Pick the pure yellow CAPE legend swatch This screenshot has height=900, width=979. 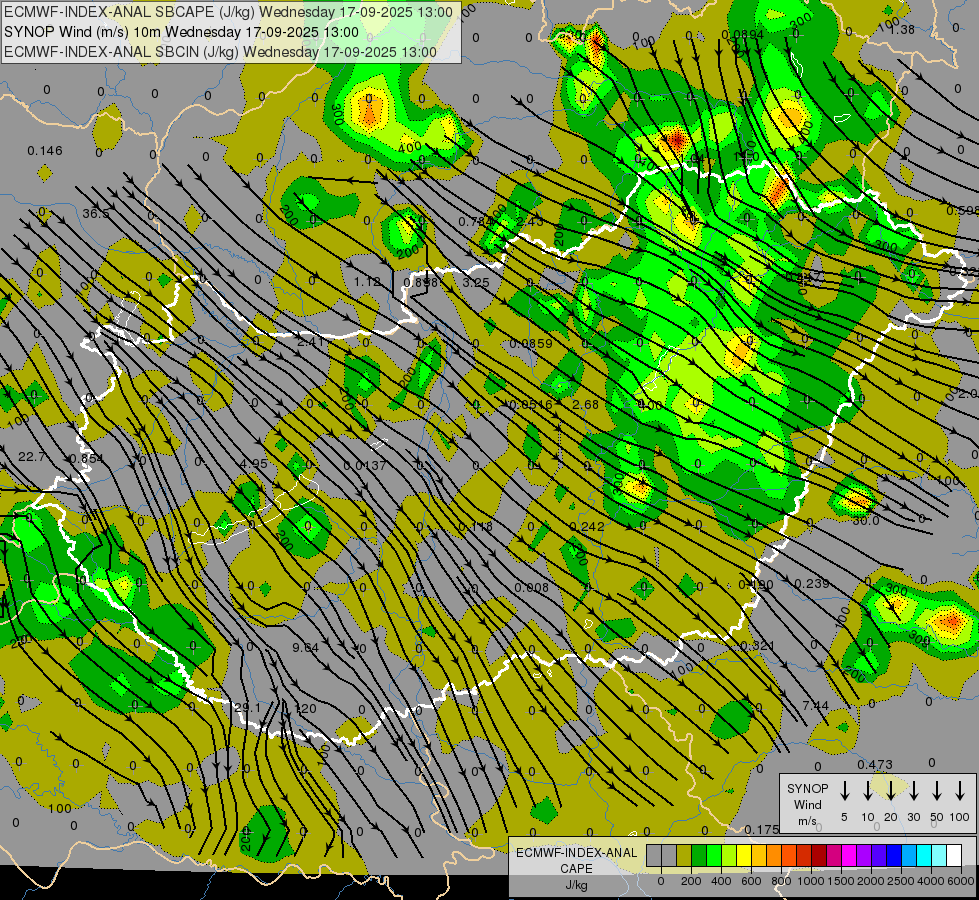pos(744,855)
